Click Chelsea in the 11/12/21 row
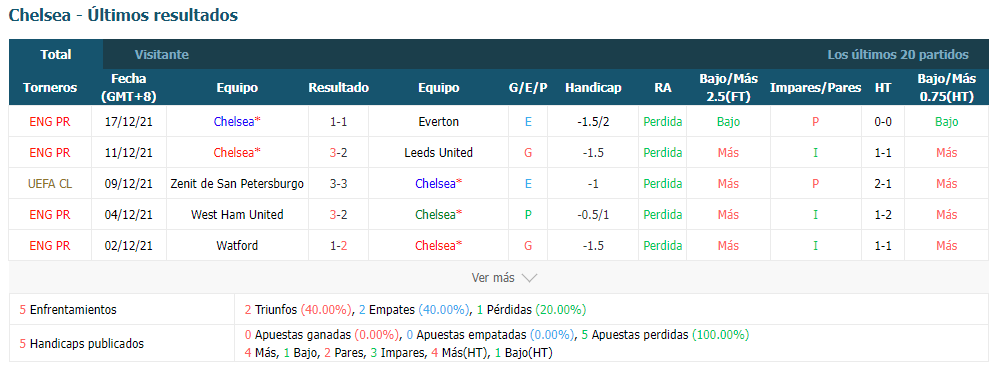The image size is (996, 369). (237, 152)
